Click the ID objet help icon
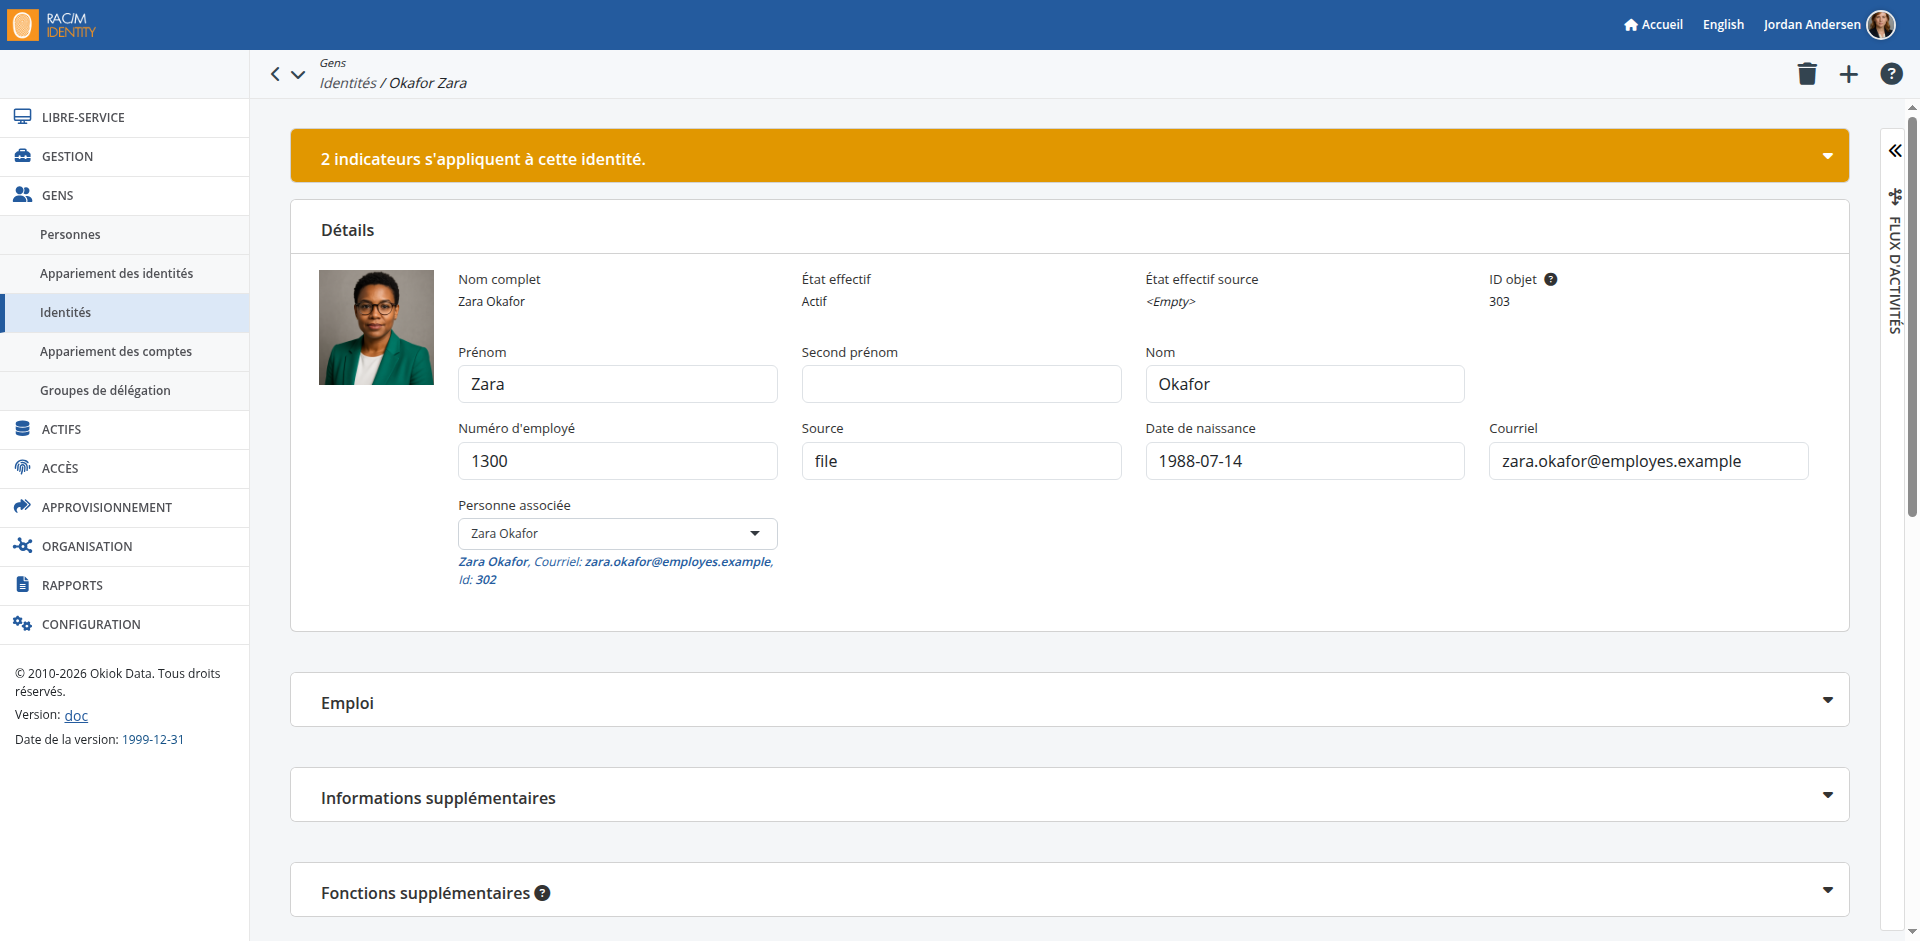Image resolution: width=1920 pixels, height=941 pixels. [x=1550, y=280]
